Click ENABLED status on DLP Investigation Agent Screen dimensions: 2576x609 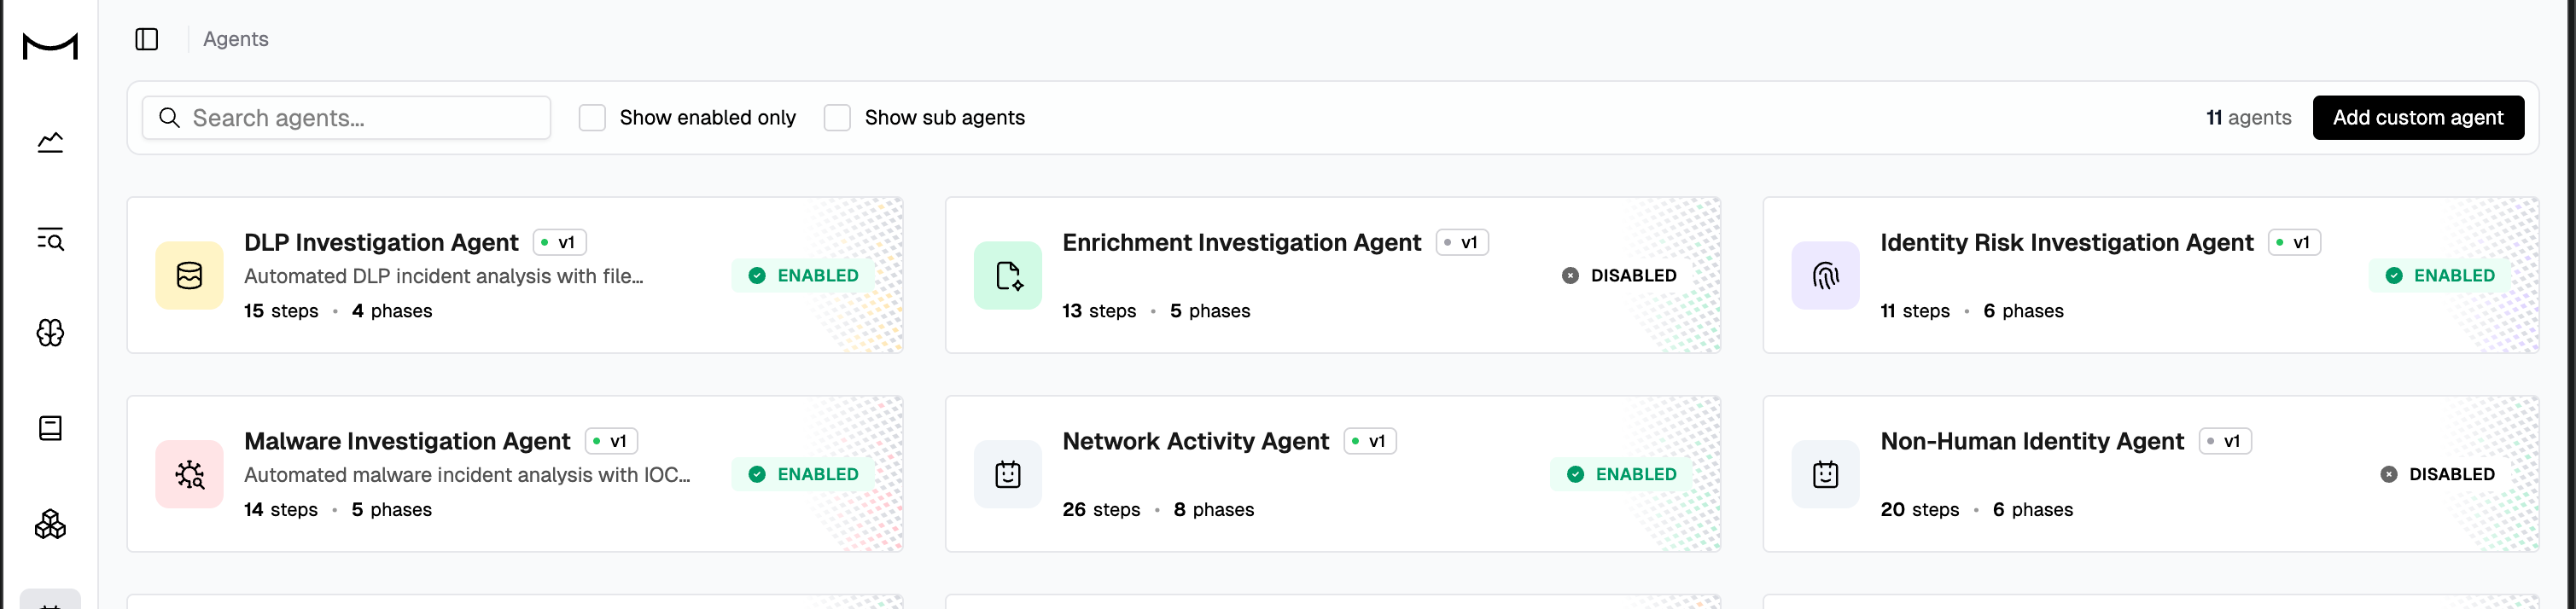pyautogui.click(x=803, y=275)
